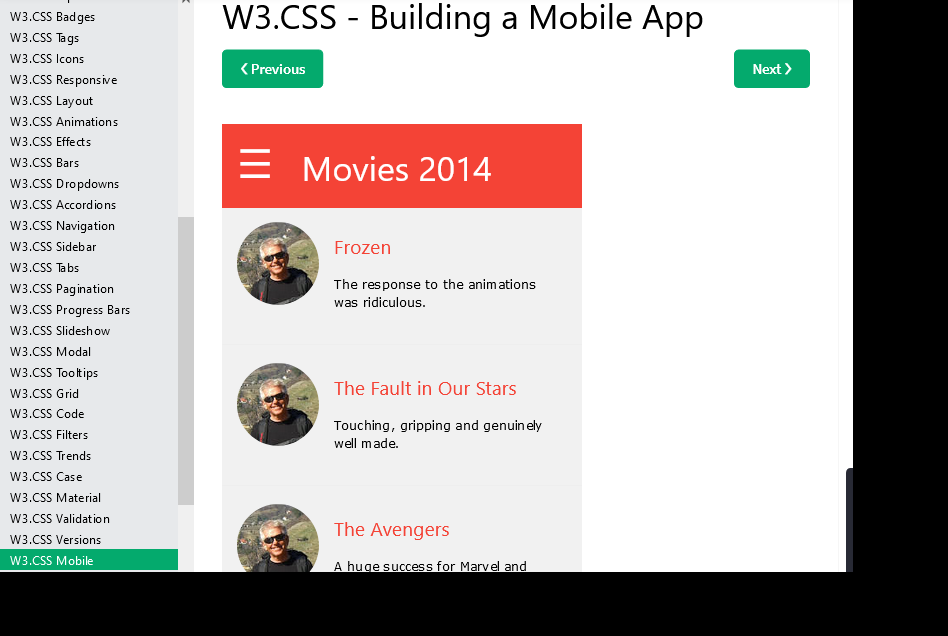The height and width of the screenshot is (636, 948).
Task: Click the page heading Building a Mobile App
Action: click(463, 17)
